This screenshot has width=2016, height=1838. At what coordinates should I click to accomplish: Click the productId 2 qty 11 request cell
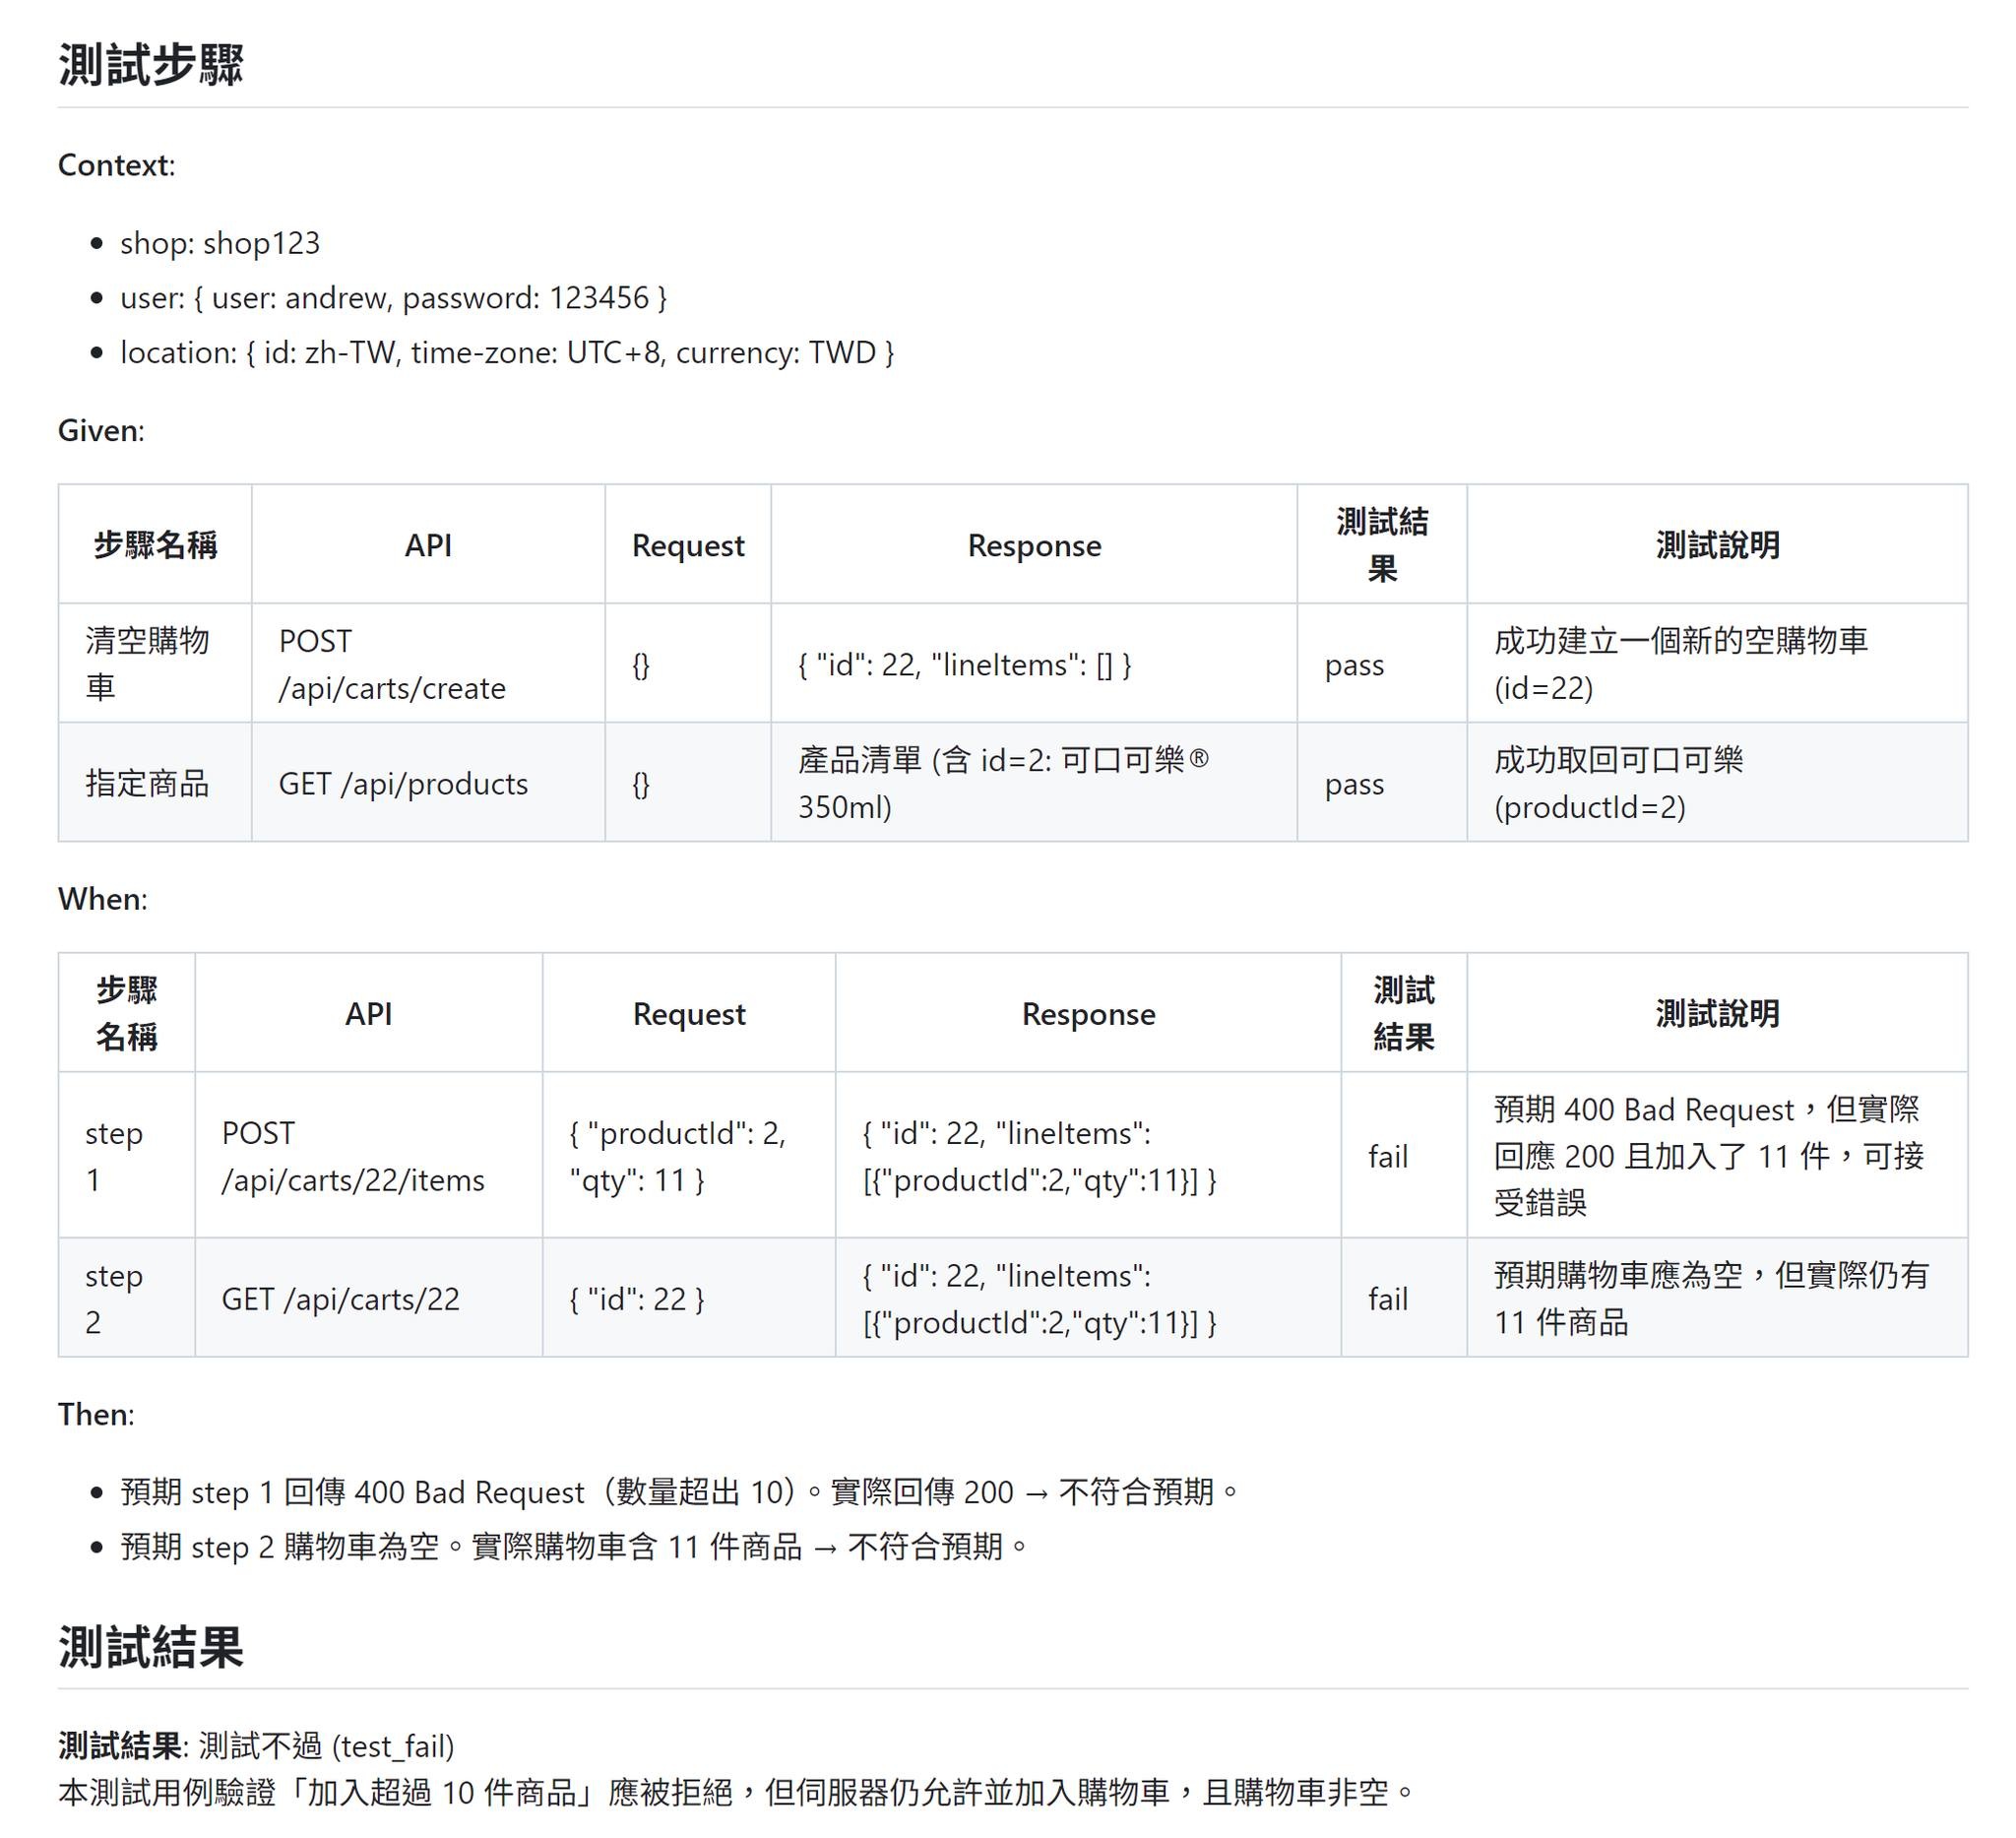pyautogui.click(x=677, y=1157)
